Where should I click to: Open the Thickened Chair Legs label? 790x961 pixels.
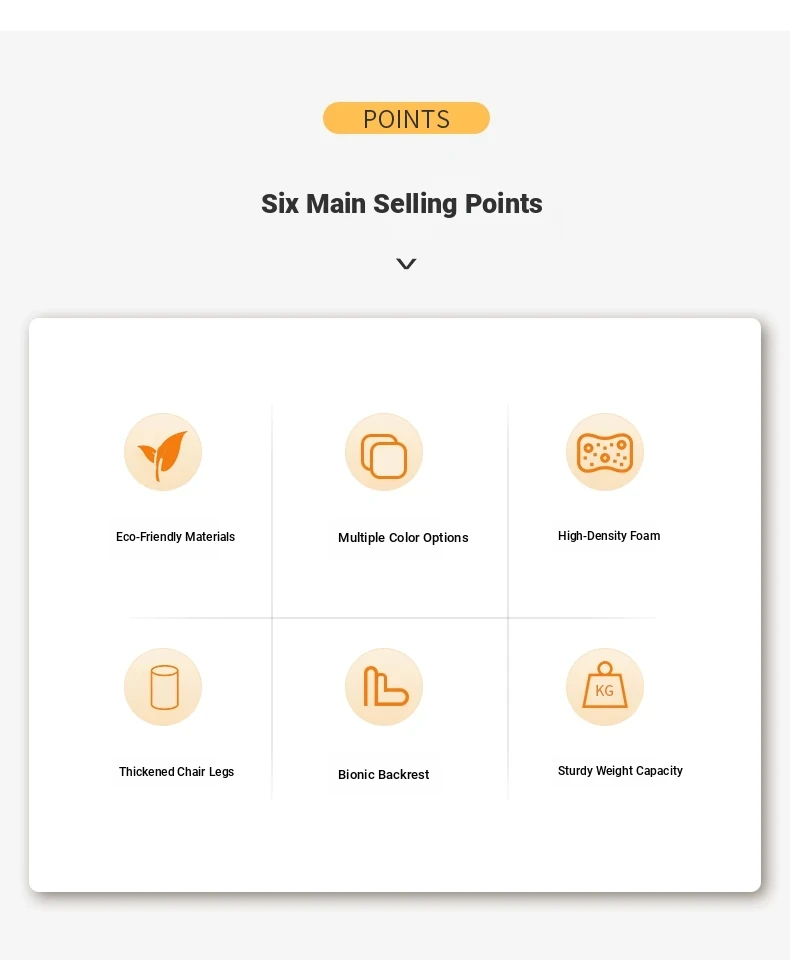click(x=177, y=772)
